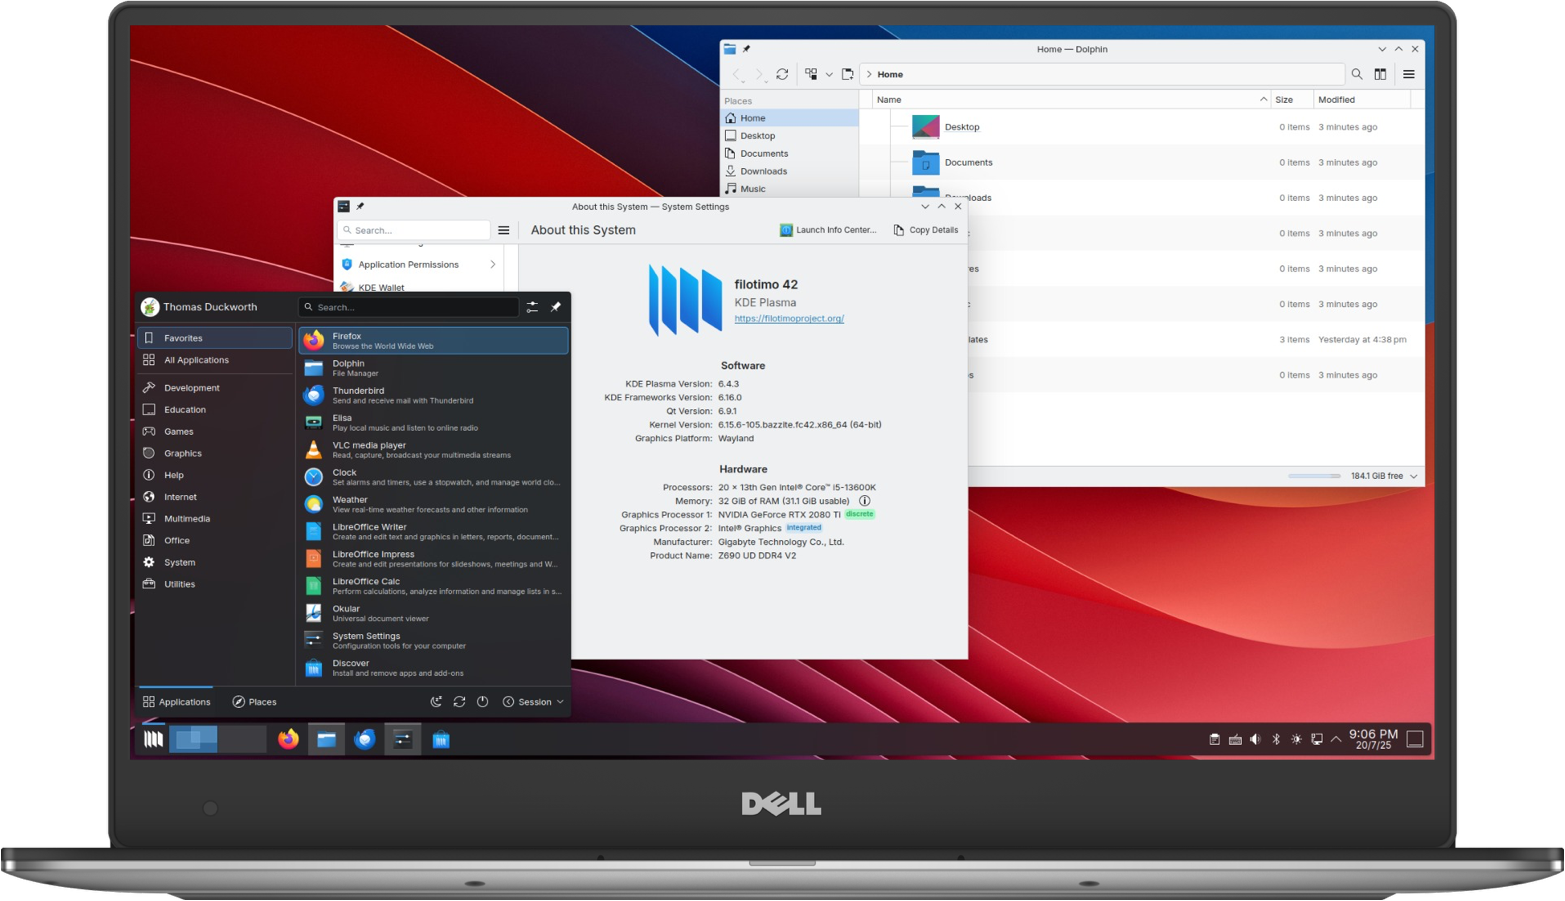Screen dimensions: 1565x901
Task: Click Peek at Desktop button
Action: (x=1415, y=739)
